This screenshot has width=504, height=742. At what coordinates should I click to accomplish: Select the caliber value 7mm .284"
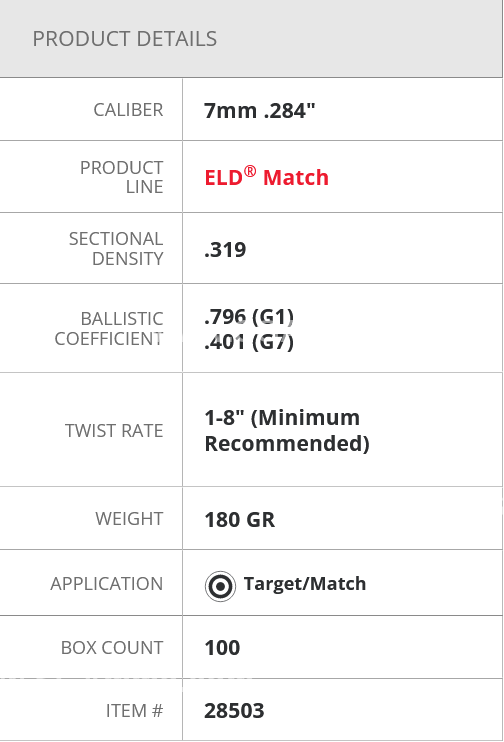(x=260, y=111)
